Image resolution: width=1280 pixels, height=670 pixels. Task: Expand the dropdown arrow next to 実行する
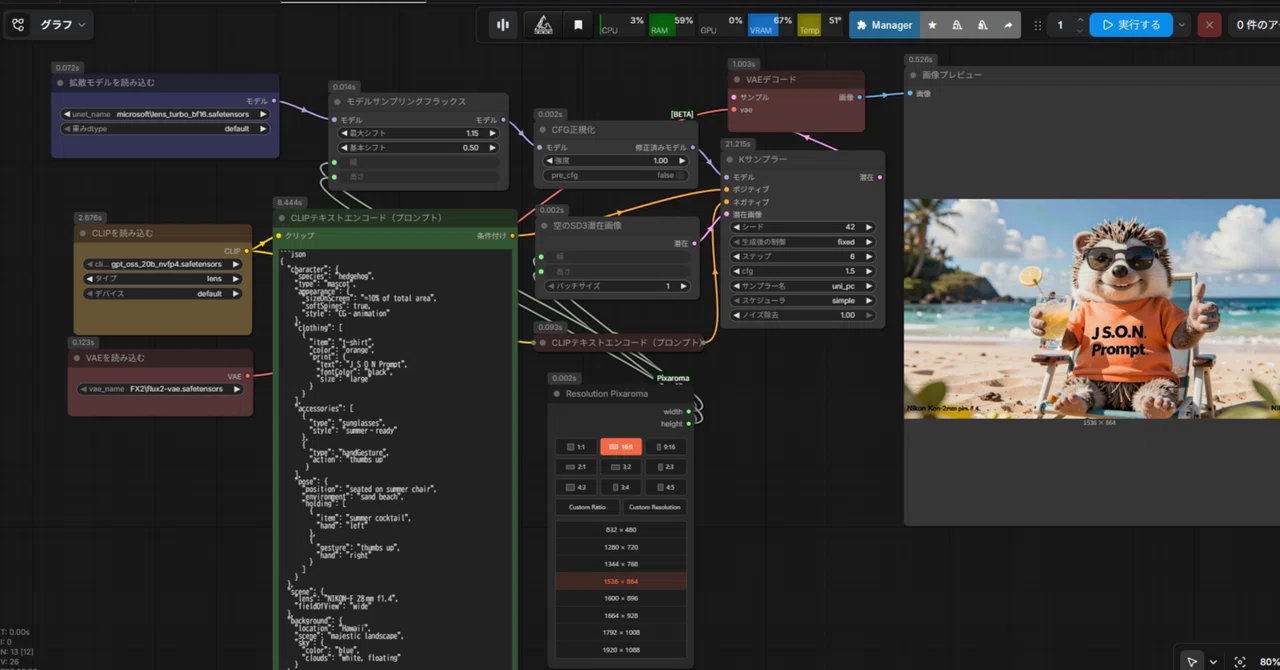[1183, 25]
